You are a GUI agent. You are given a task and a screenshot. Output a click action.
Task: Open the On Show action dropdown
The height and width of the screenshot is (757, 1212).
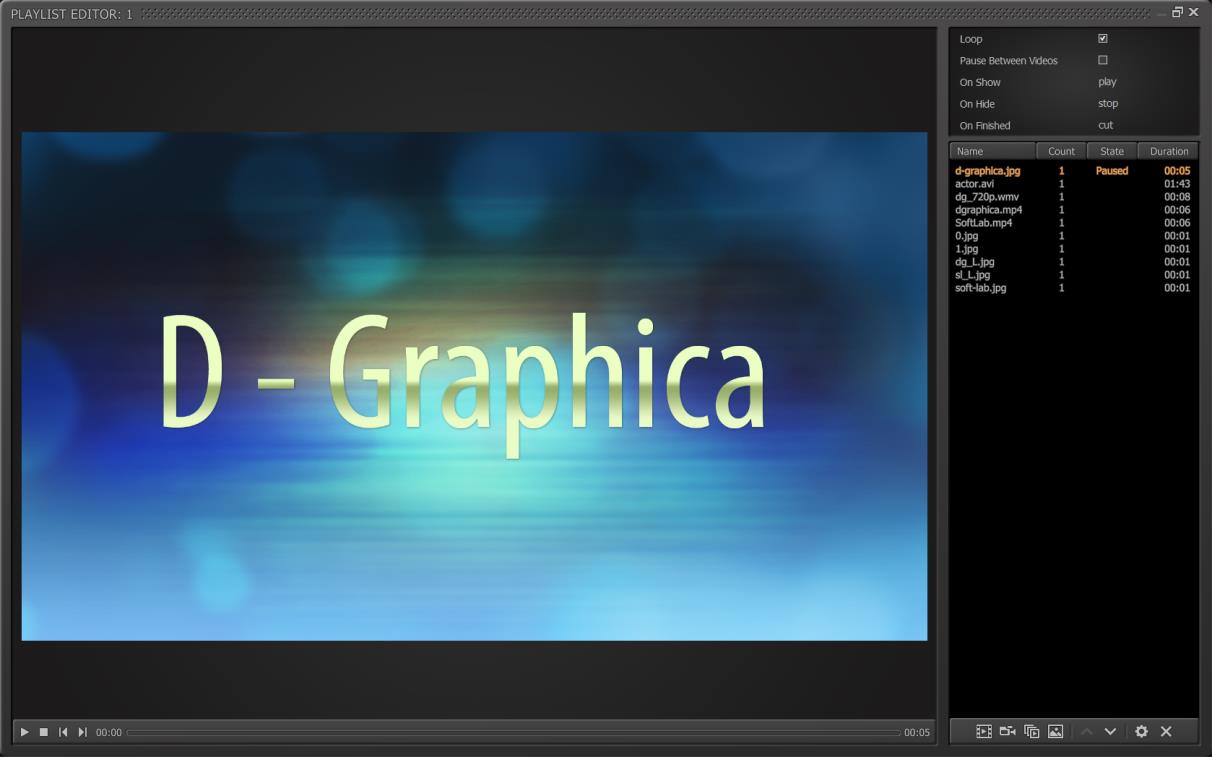(x=1107, y=82)
